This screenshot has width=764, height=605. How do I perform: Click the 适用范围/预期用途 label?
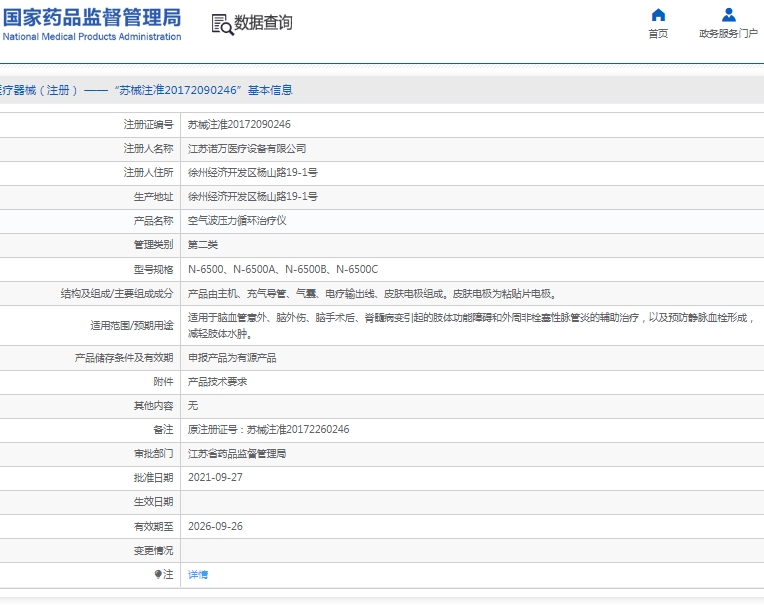click(132, 325)
